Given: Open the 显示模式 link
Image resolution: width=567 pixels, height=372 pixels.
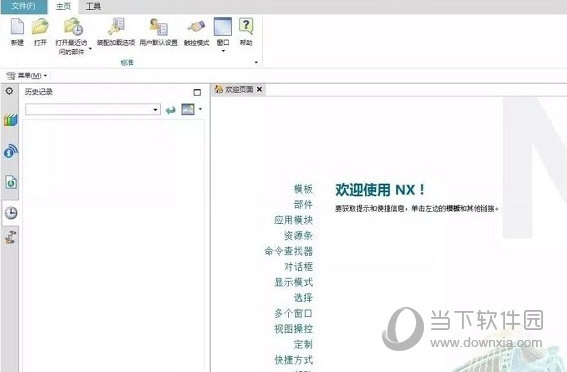Looking at the screenshot, I should [x=293, y=282].
